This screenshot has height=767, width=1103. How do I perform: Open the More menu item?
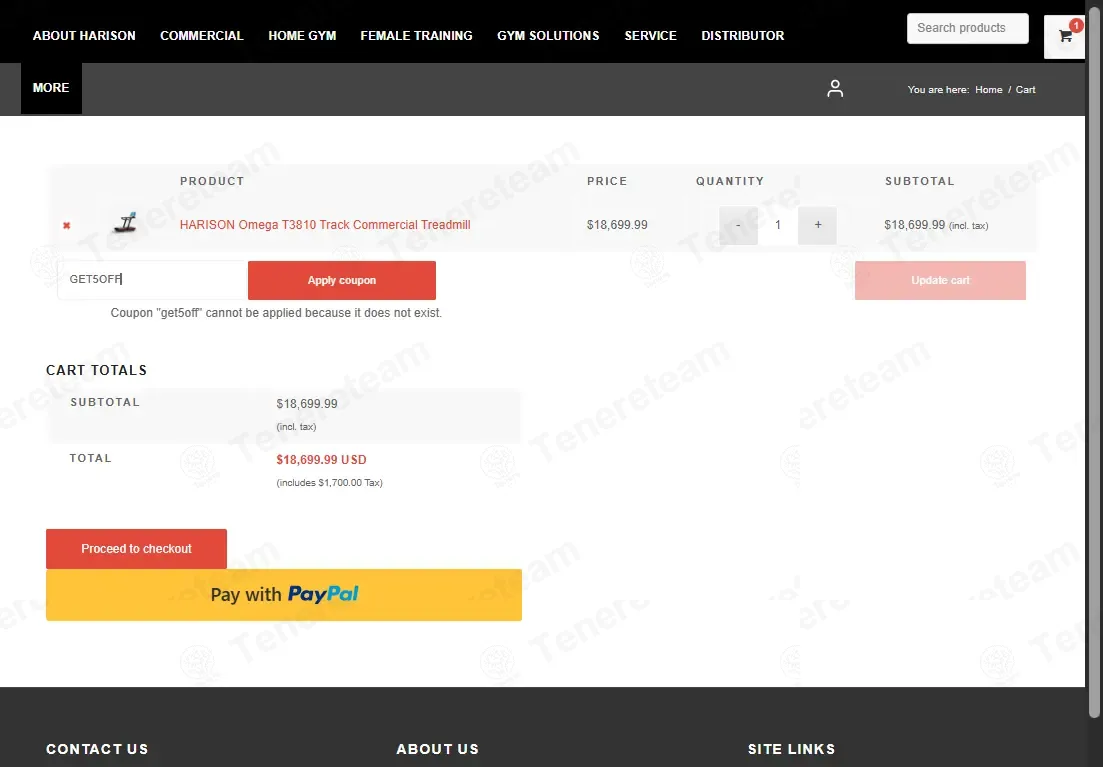tap(51, 88)
